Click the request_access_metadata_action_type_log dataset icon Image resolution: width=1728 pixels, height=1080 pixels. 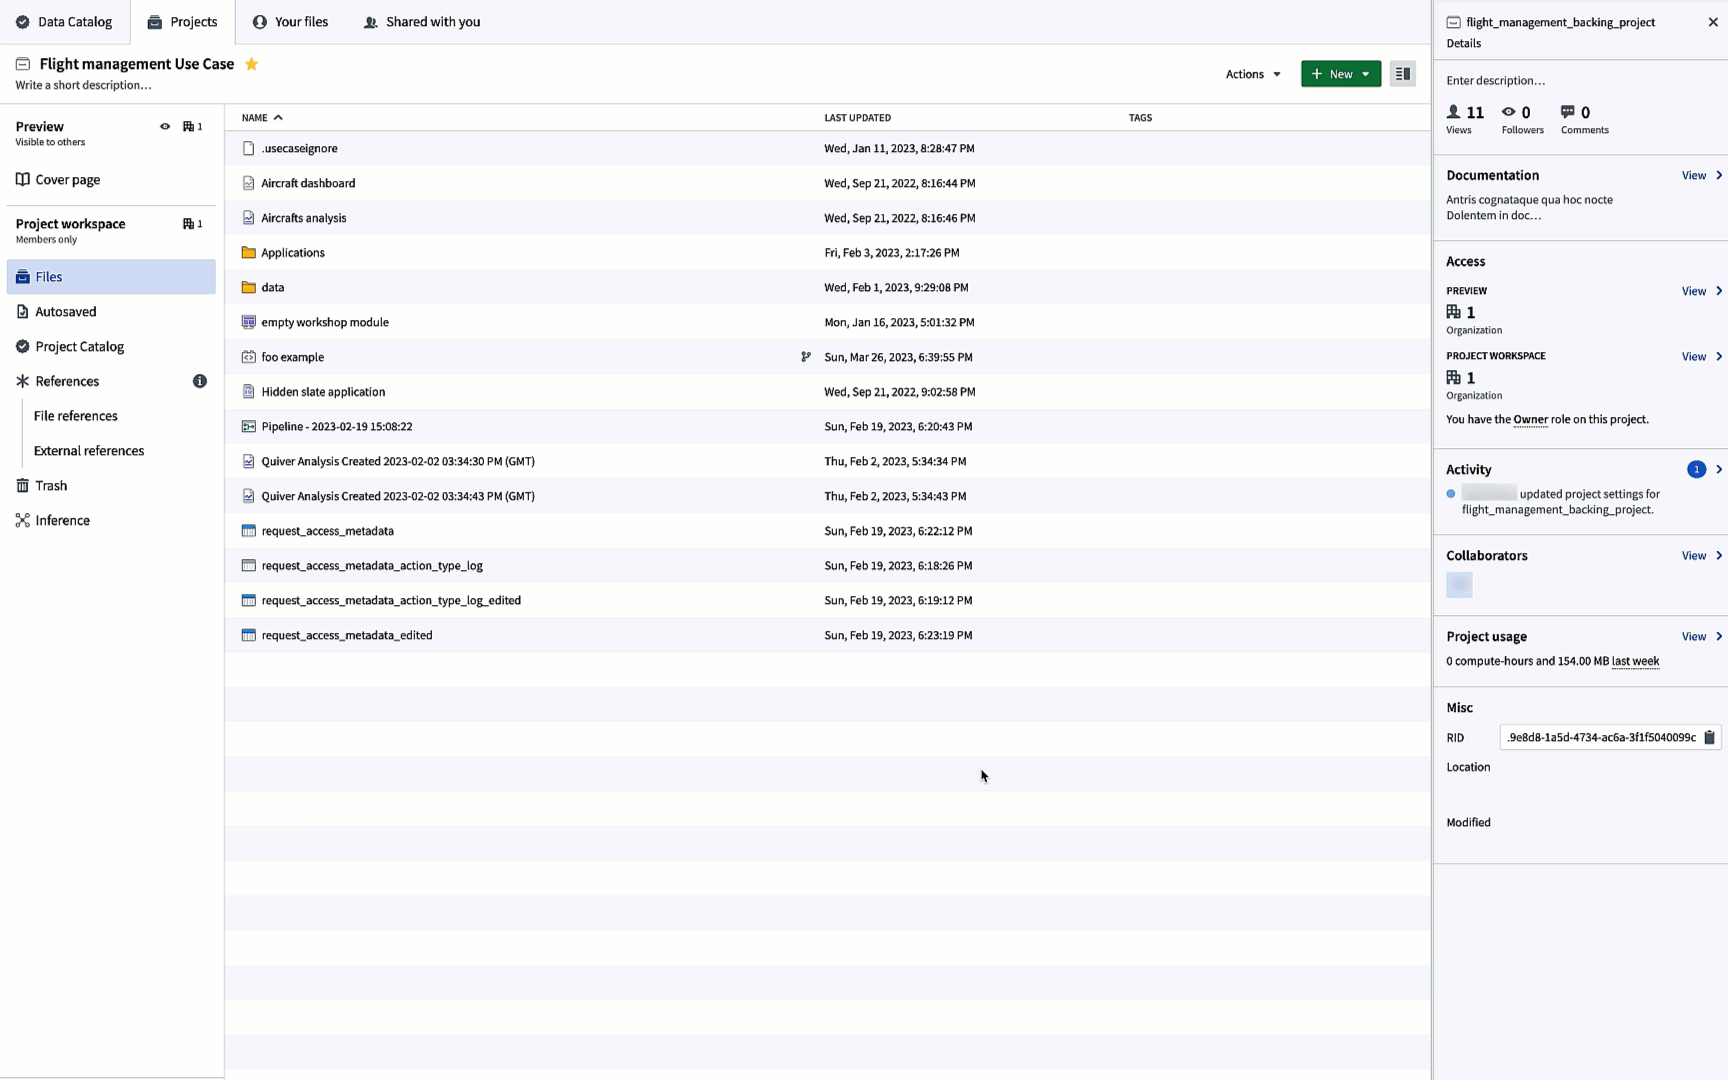(248, 566)
